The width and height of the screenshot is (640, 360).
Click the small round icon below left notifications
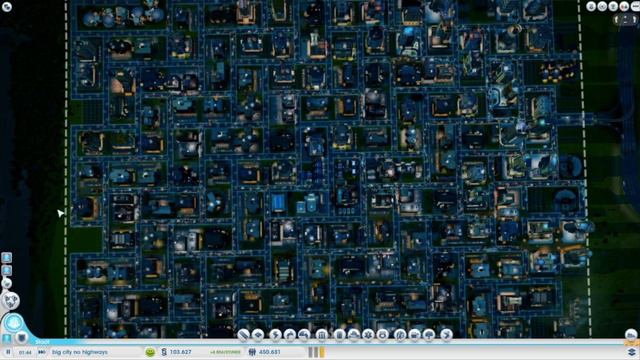tap(7, 283)
